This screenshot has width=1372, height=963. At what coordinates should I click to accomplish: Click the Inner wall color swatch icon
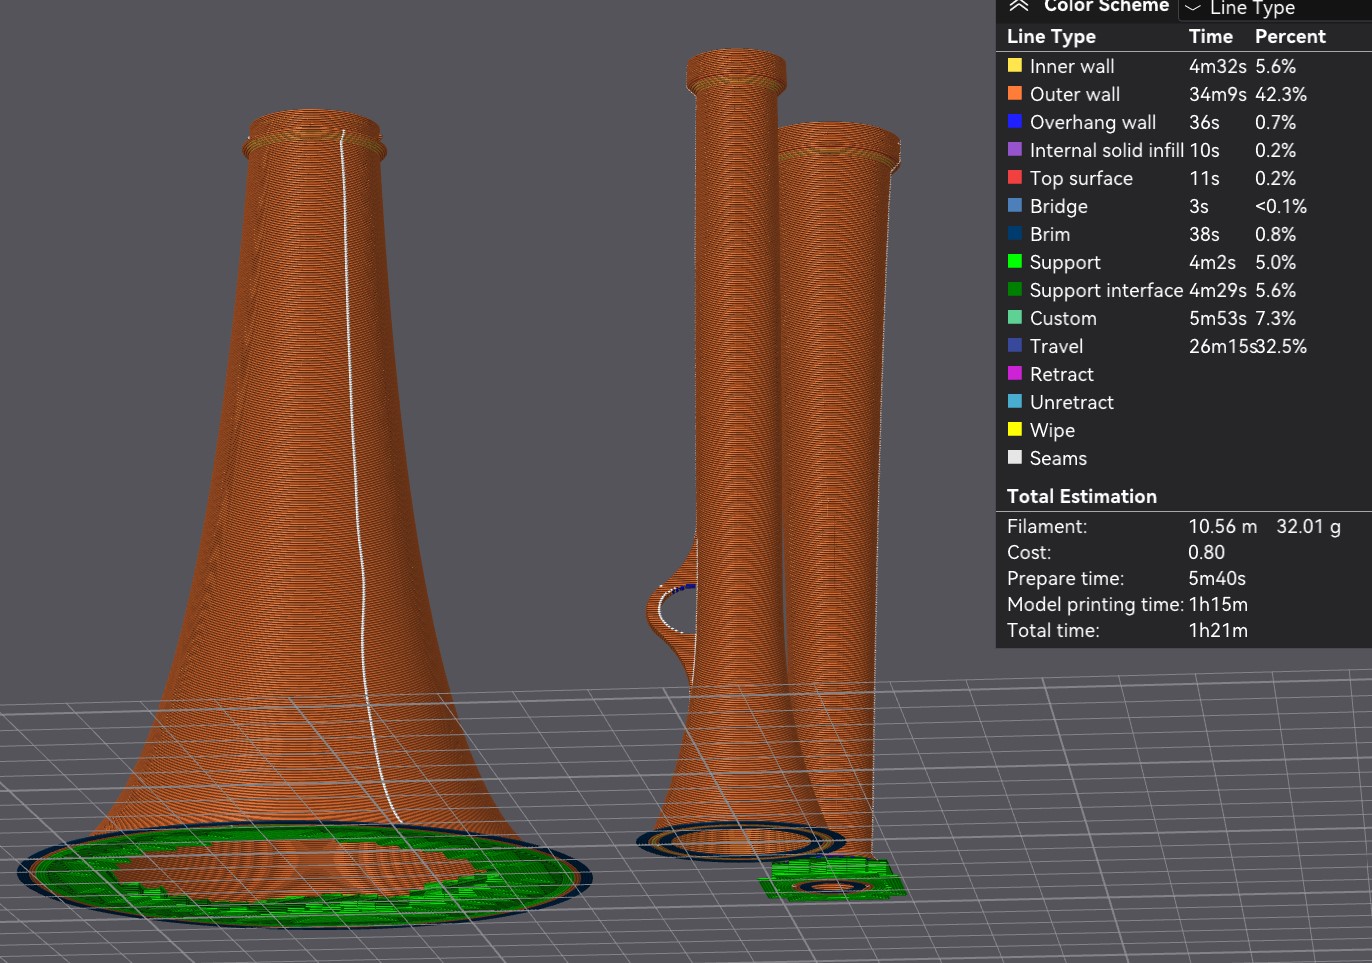click(x=1015, y=65)
